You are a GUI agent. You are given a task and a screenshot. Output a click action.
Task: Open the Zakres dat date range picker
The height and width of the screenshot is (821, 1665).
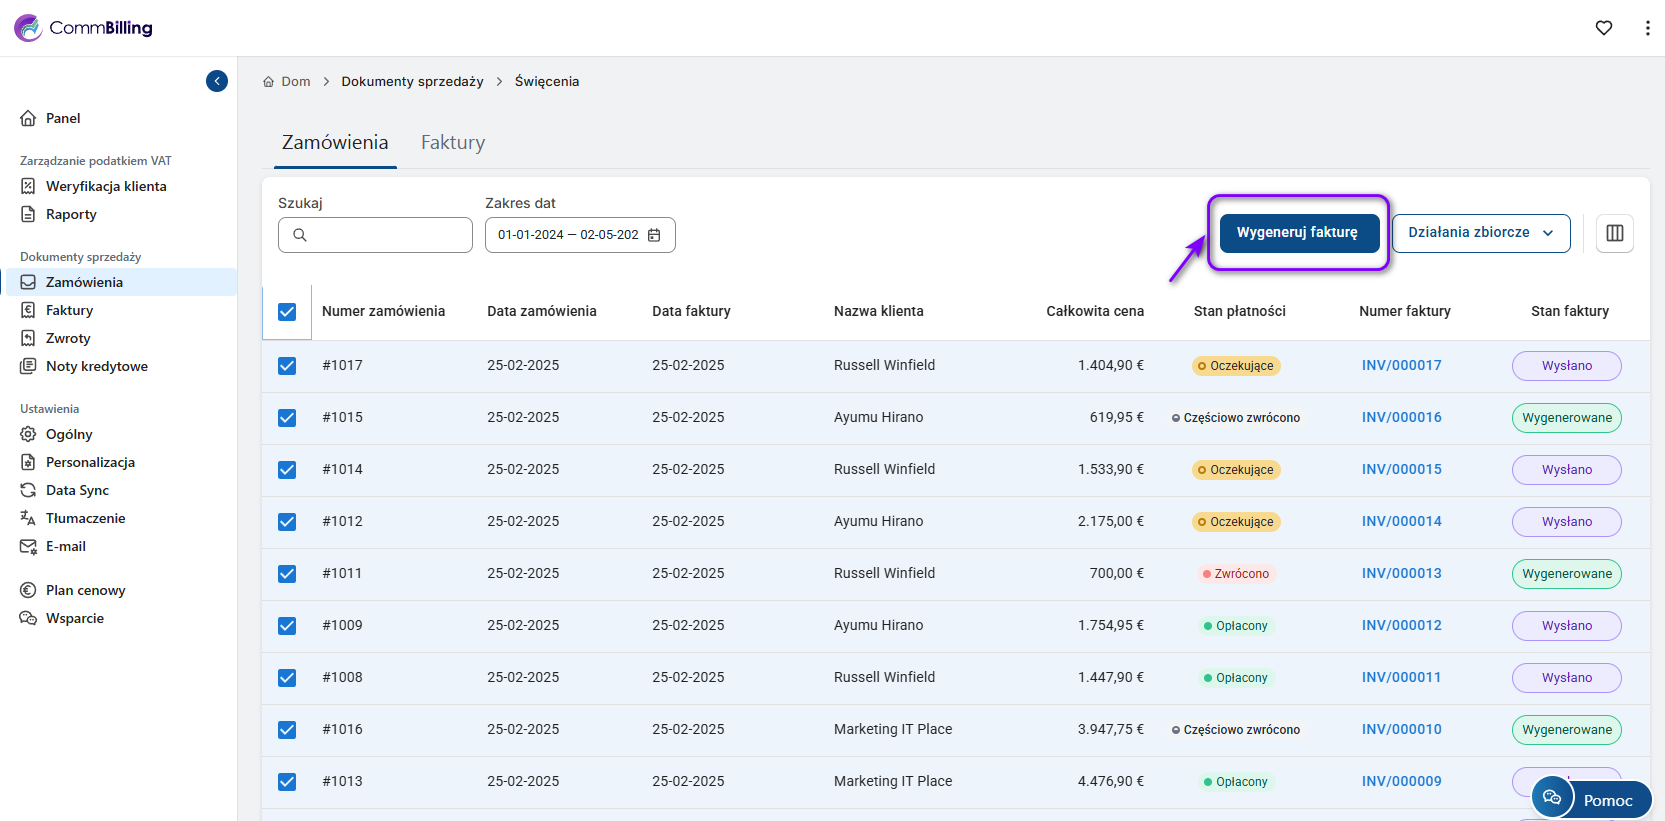tap(569, 235)
